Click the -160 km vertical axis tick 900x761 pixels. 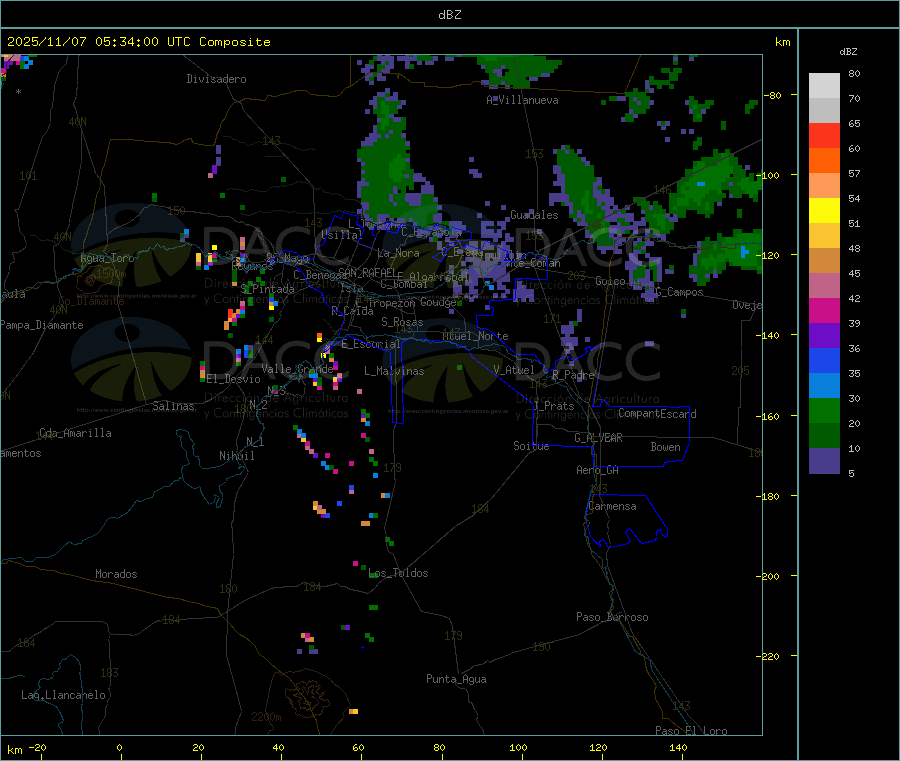click(770, 416)
